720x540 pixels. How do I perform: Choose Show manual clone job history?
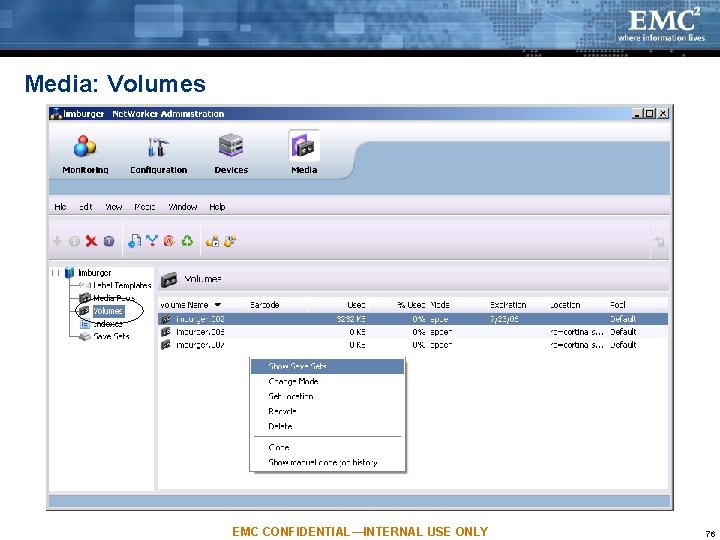327,462
